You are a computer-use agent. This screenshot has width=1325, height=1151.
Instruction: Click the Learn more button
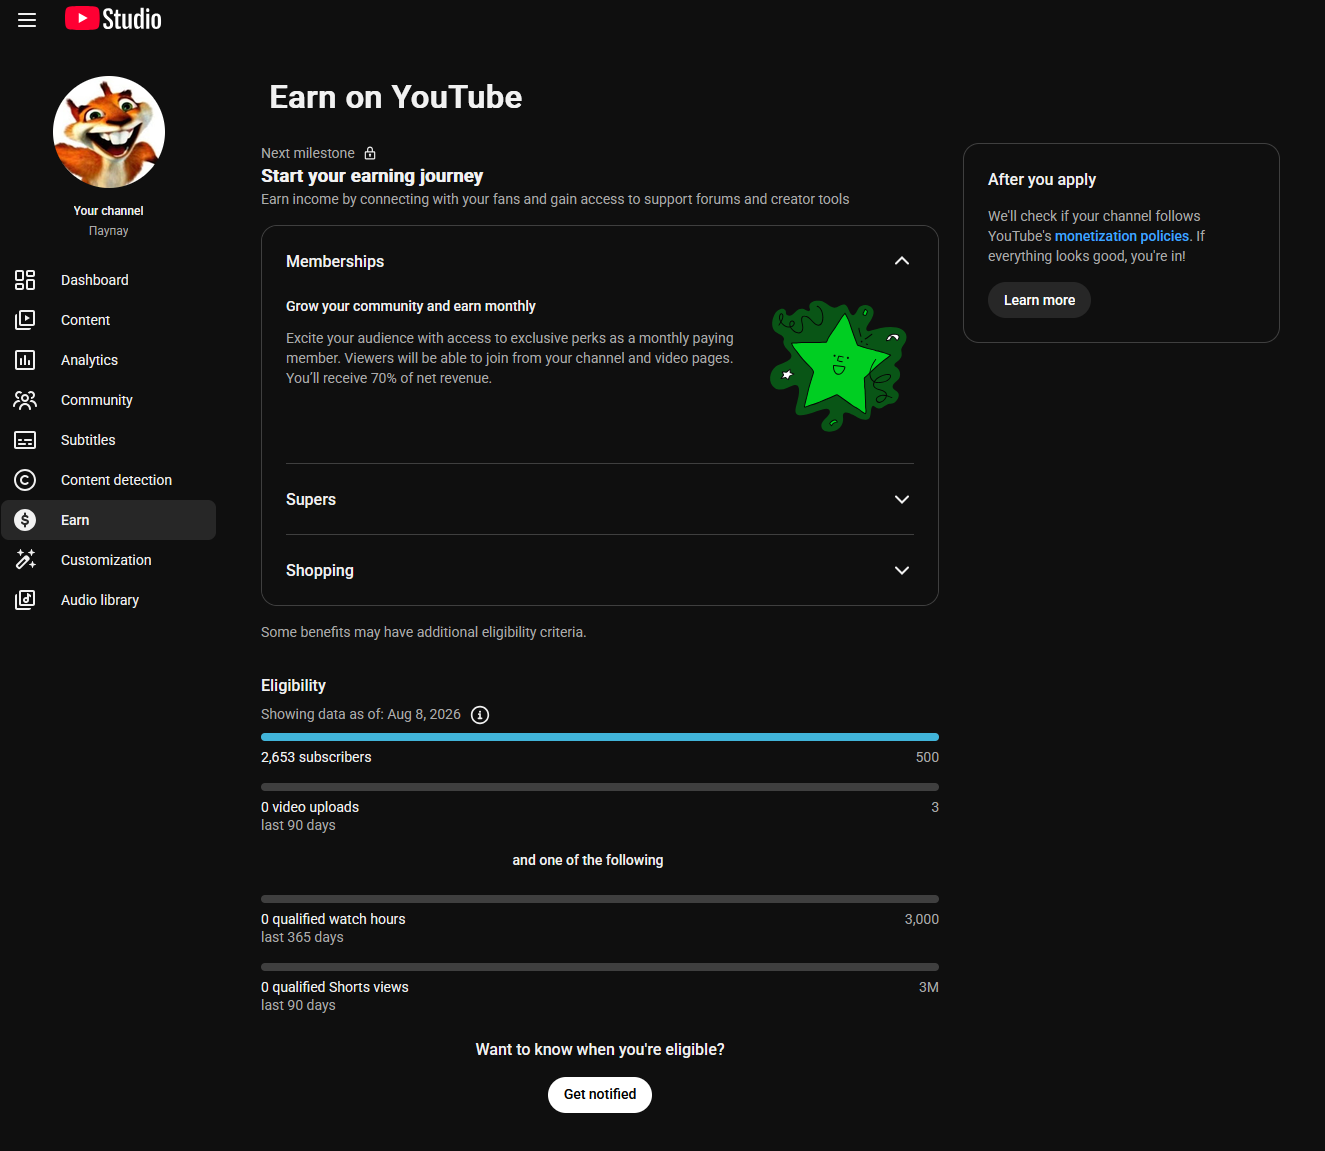click(1039, 300)
